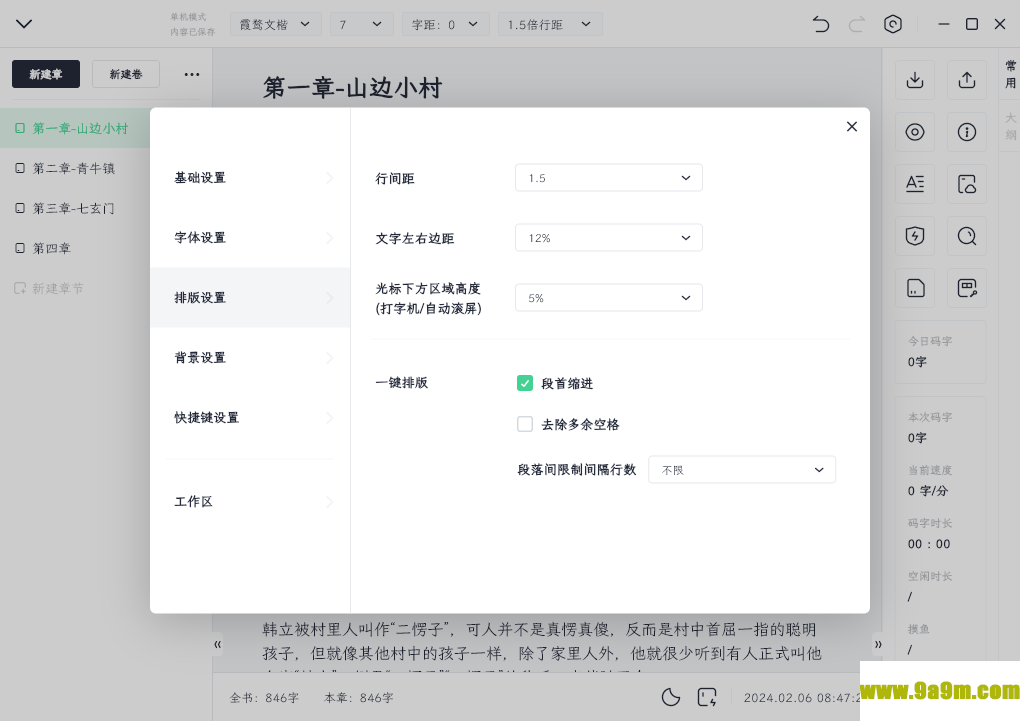Click the circled info icon
The height and width of the screenshot is (721, 1020).
tap(966, 132)
